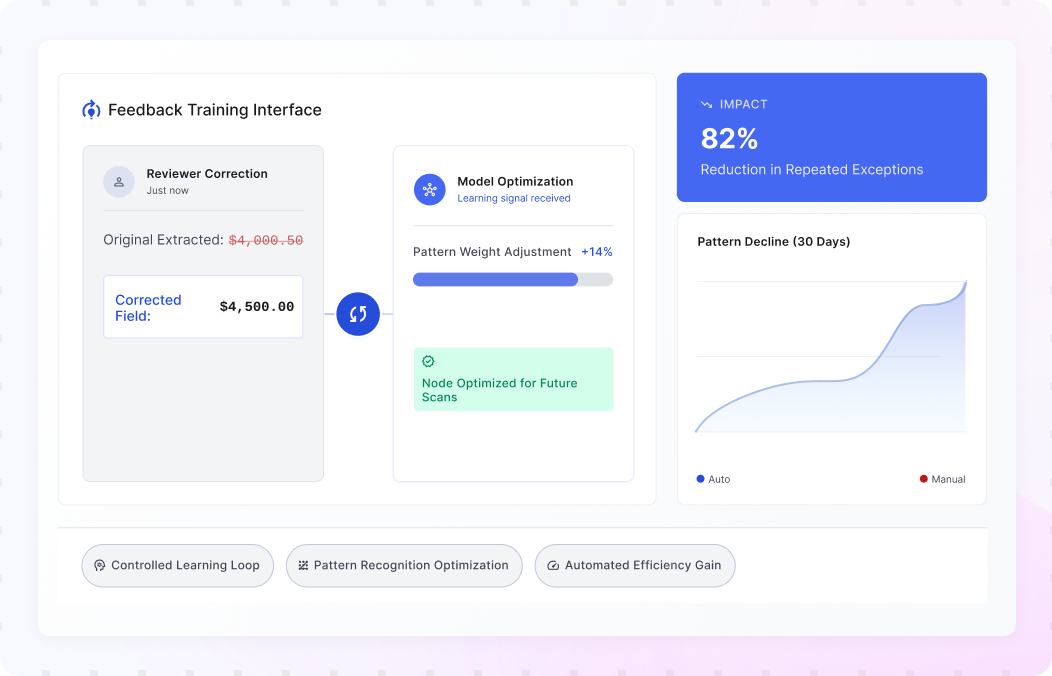Click the Feedback Training Interface loop icon

(x=91, y=110)
